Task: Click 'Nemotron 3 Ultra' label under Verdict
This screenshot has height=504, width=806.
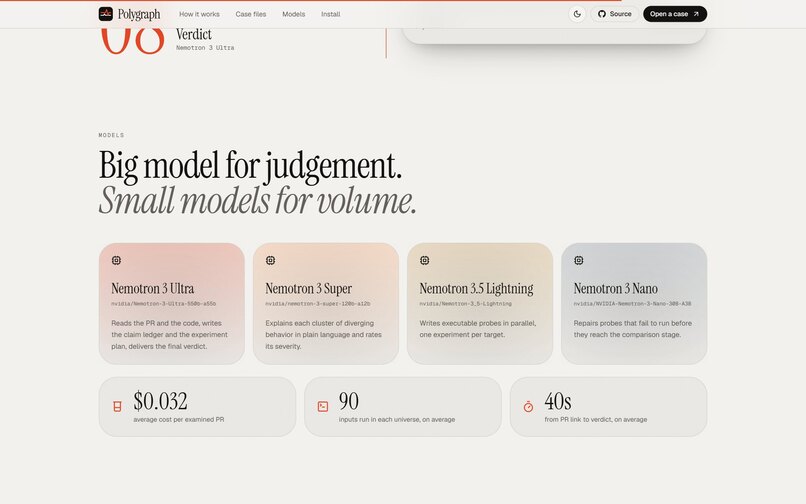Action: coord(205,48)
